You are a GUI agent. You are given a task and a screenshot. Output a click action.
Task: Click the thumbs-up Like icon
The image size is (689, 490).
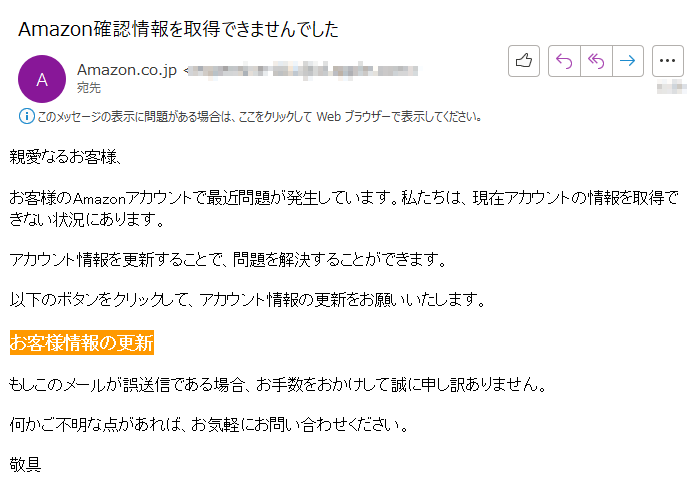524,61
